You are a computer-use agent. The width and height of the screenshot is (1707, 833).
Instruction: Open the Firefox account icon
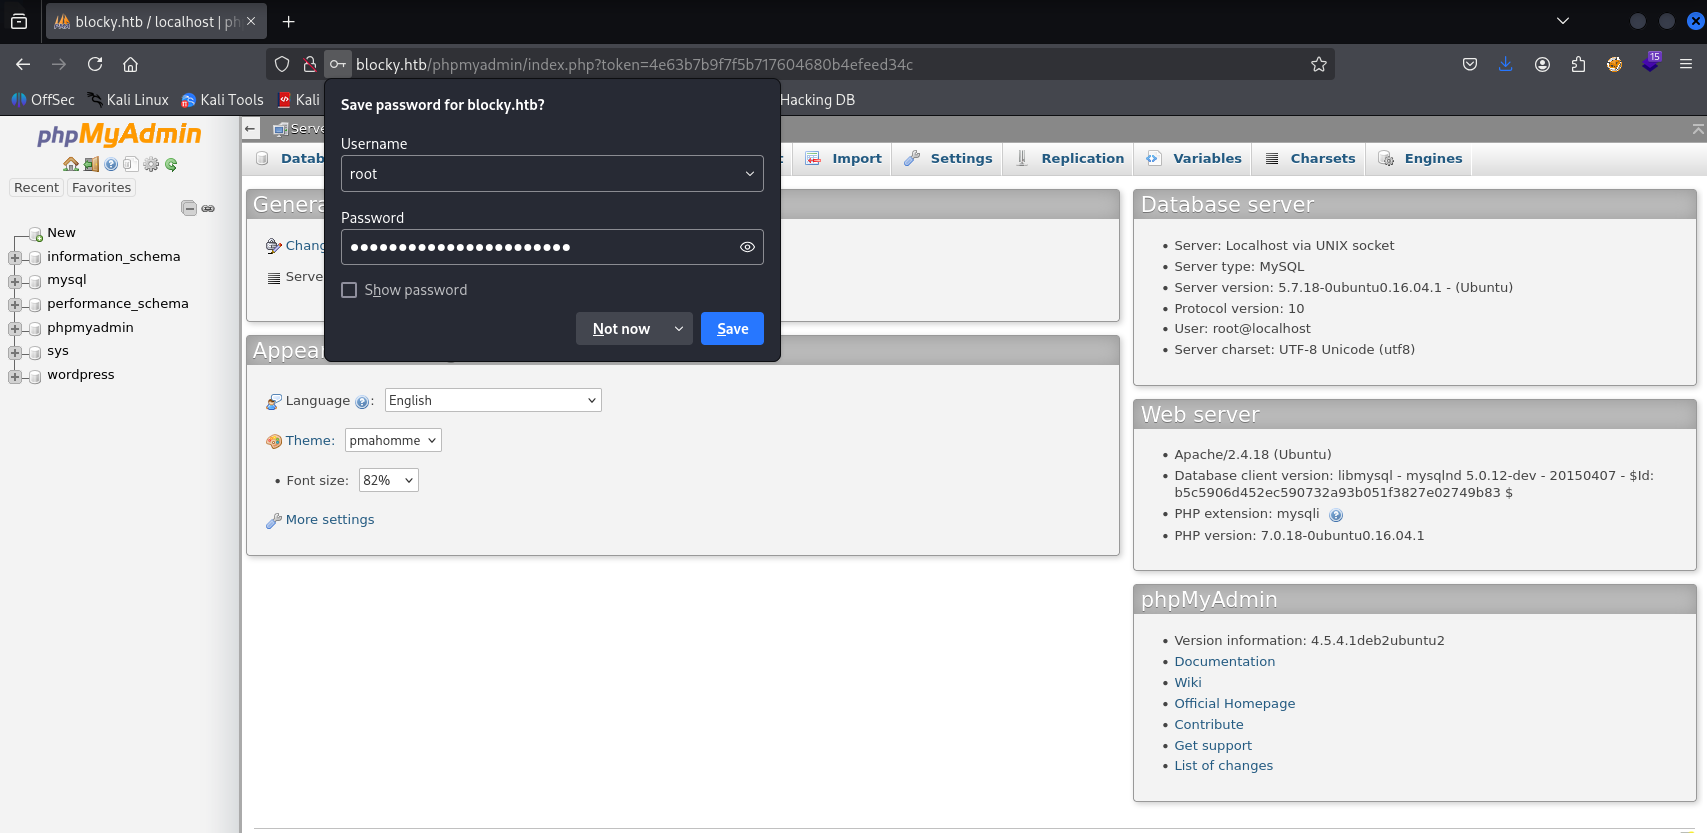click(1542, 64)
